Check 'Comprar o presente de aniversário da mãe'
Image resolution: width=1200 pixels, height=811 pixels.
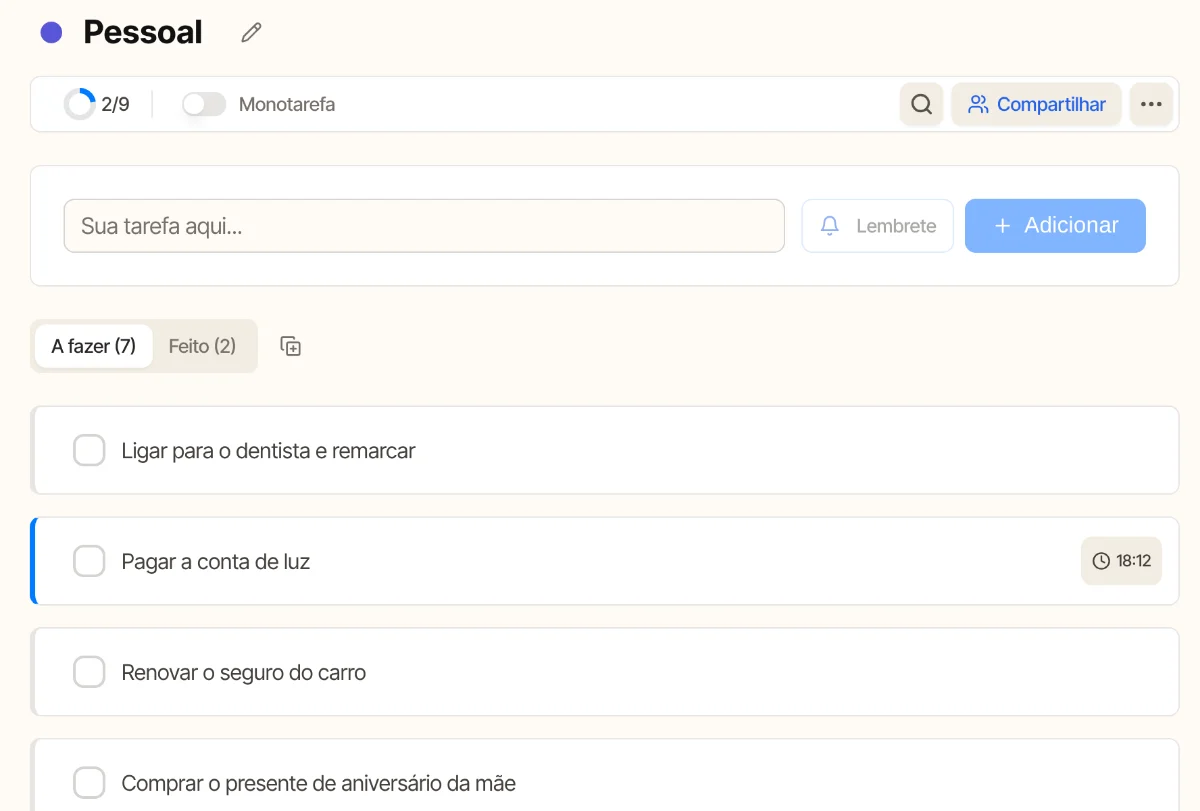pyautogui.click(x=89, y=783)
